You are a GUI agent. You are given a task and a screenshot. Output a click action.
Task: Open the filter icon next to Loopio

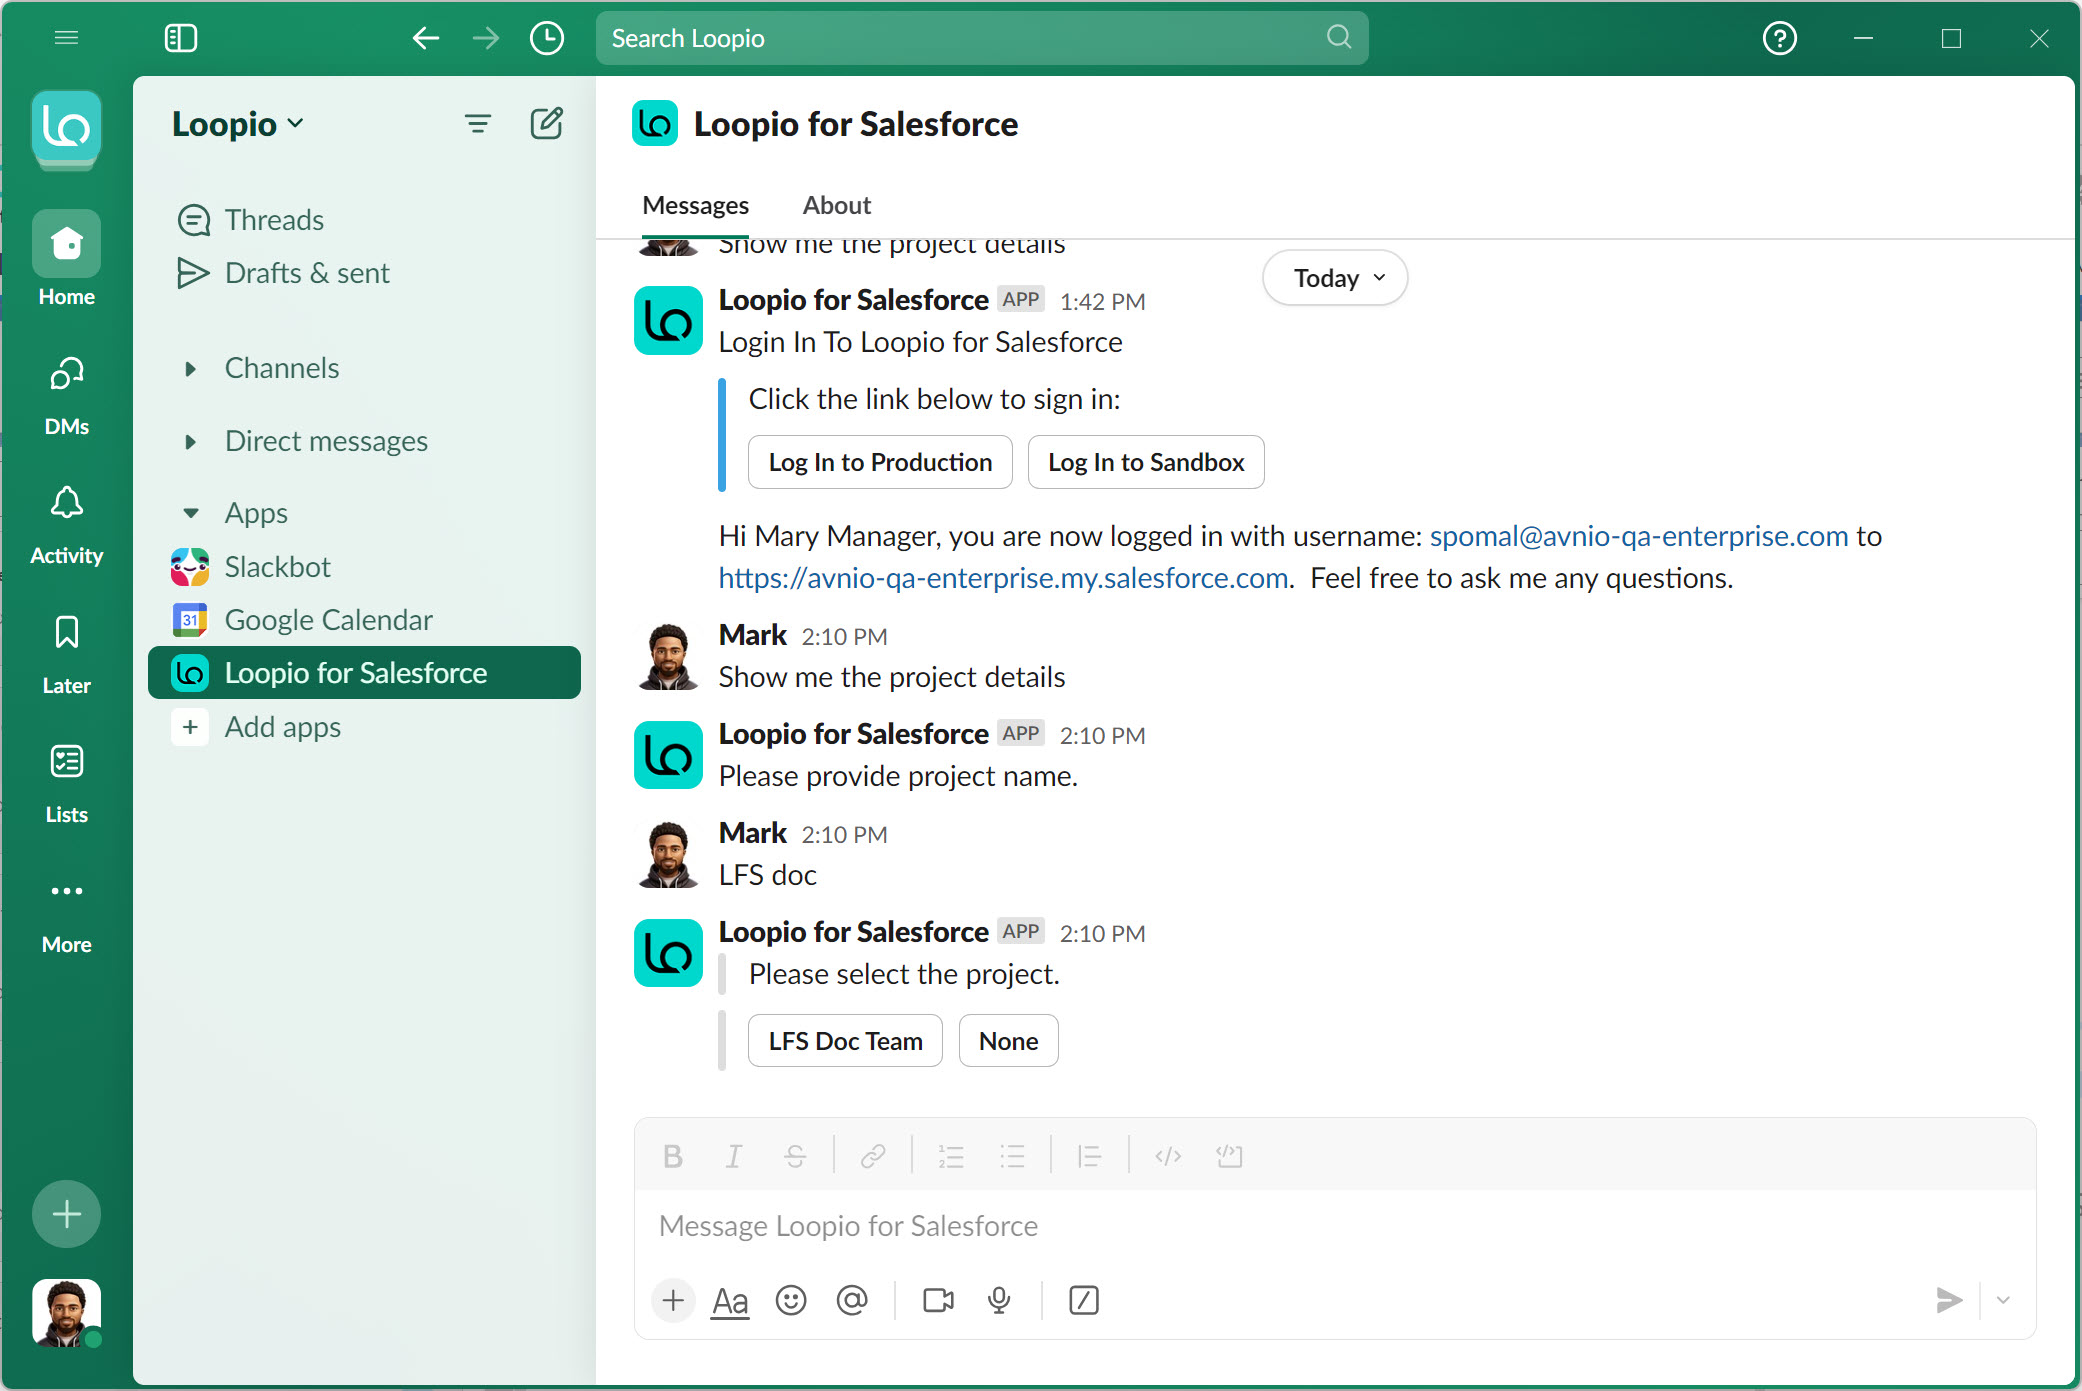coord(478,124)
